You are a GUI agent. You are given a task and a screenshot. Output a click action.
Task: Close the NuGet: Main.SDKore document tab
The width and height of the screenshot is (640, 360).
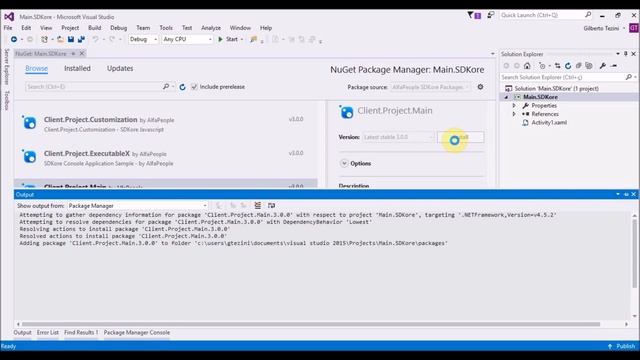(x=82, y=53)
